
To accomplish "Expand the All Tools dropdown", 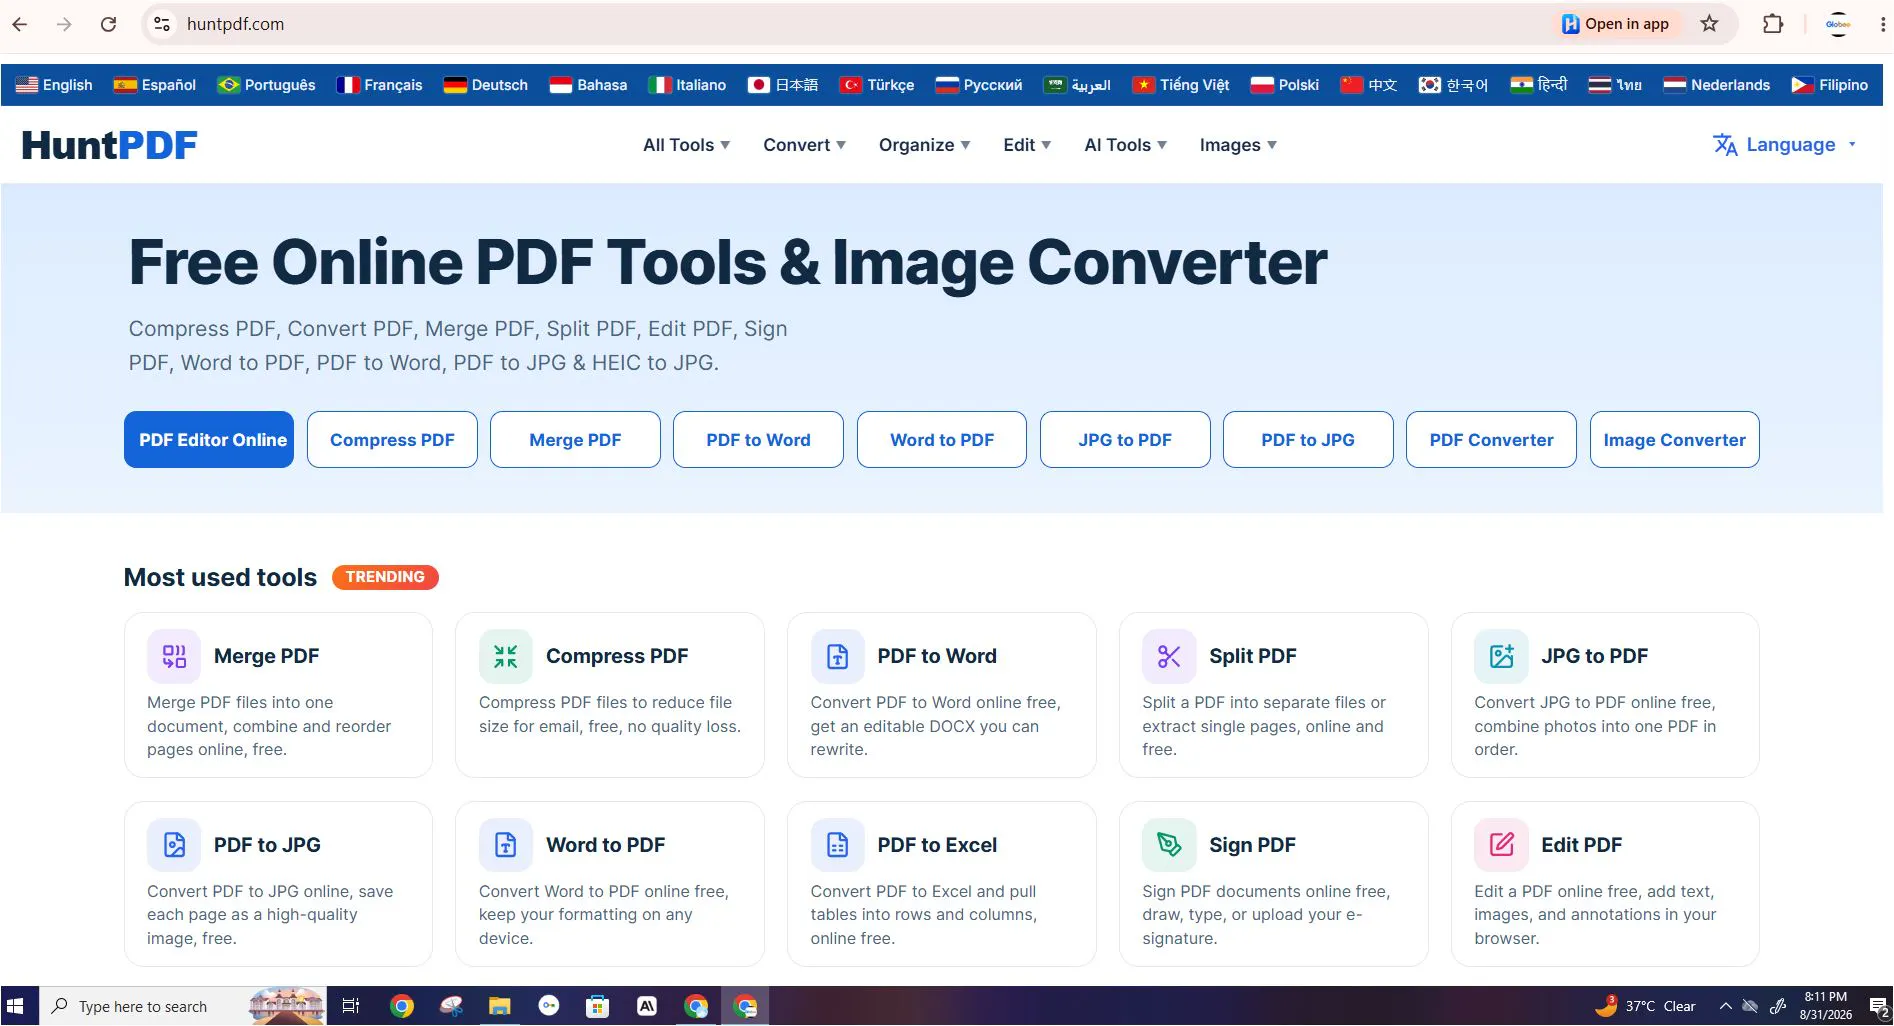I will point(686,145).
